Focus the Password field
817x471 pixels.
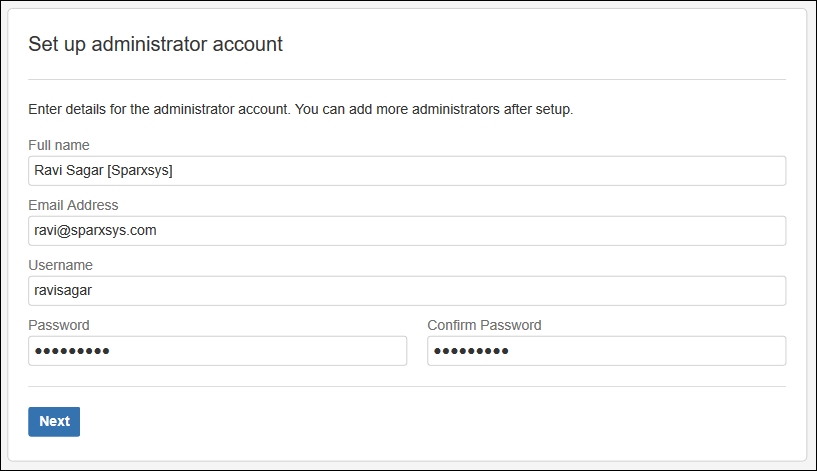point(217,351)
